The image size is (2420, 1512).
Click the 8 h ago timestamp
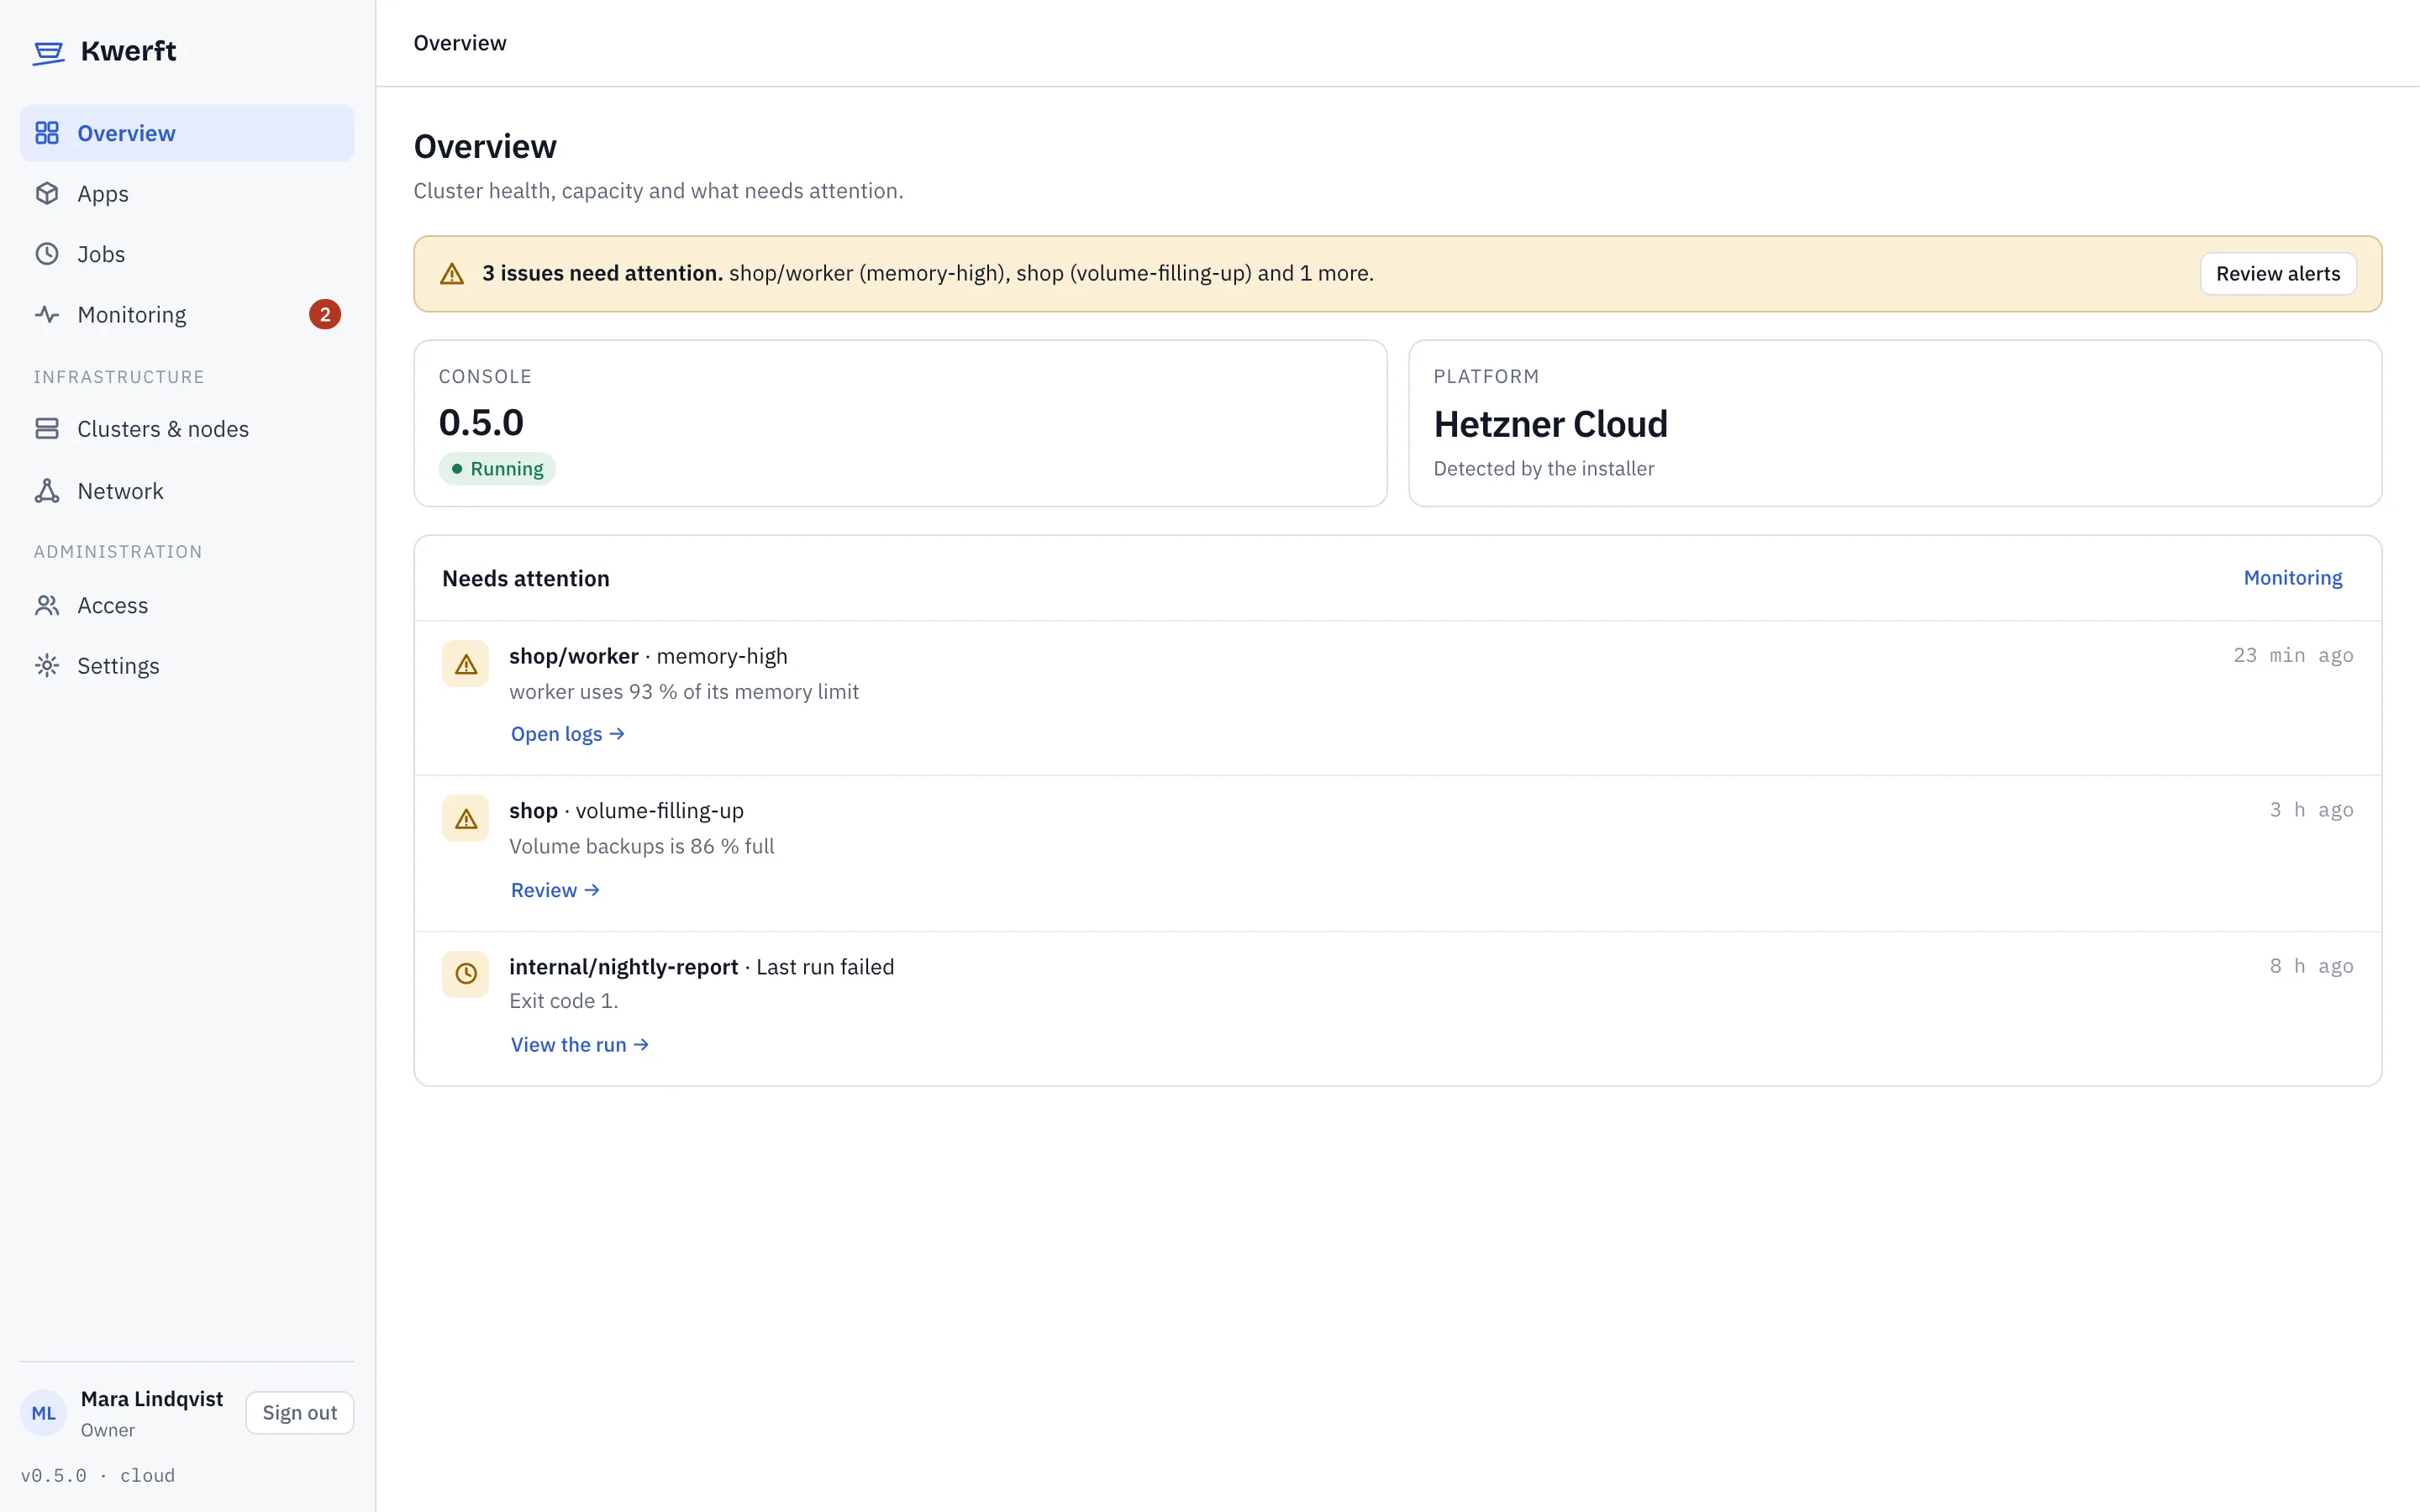click(x=2311, y=966)
